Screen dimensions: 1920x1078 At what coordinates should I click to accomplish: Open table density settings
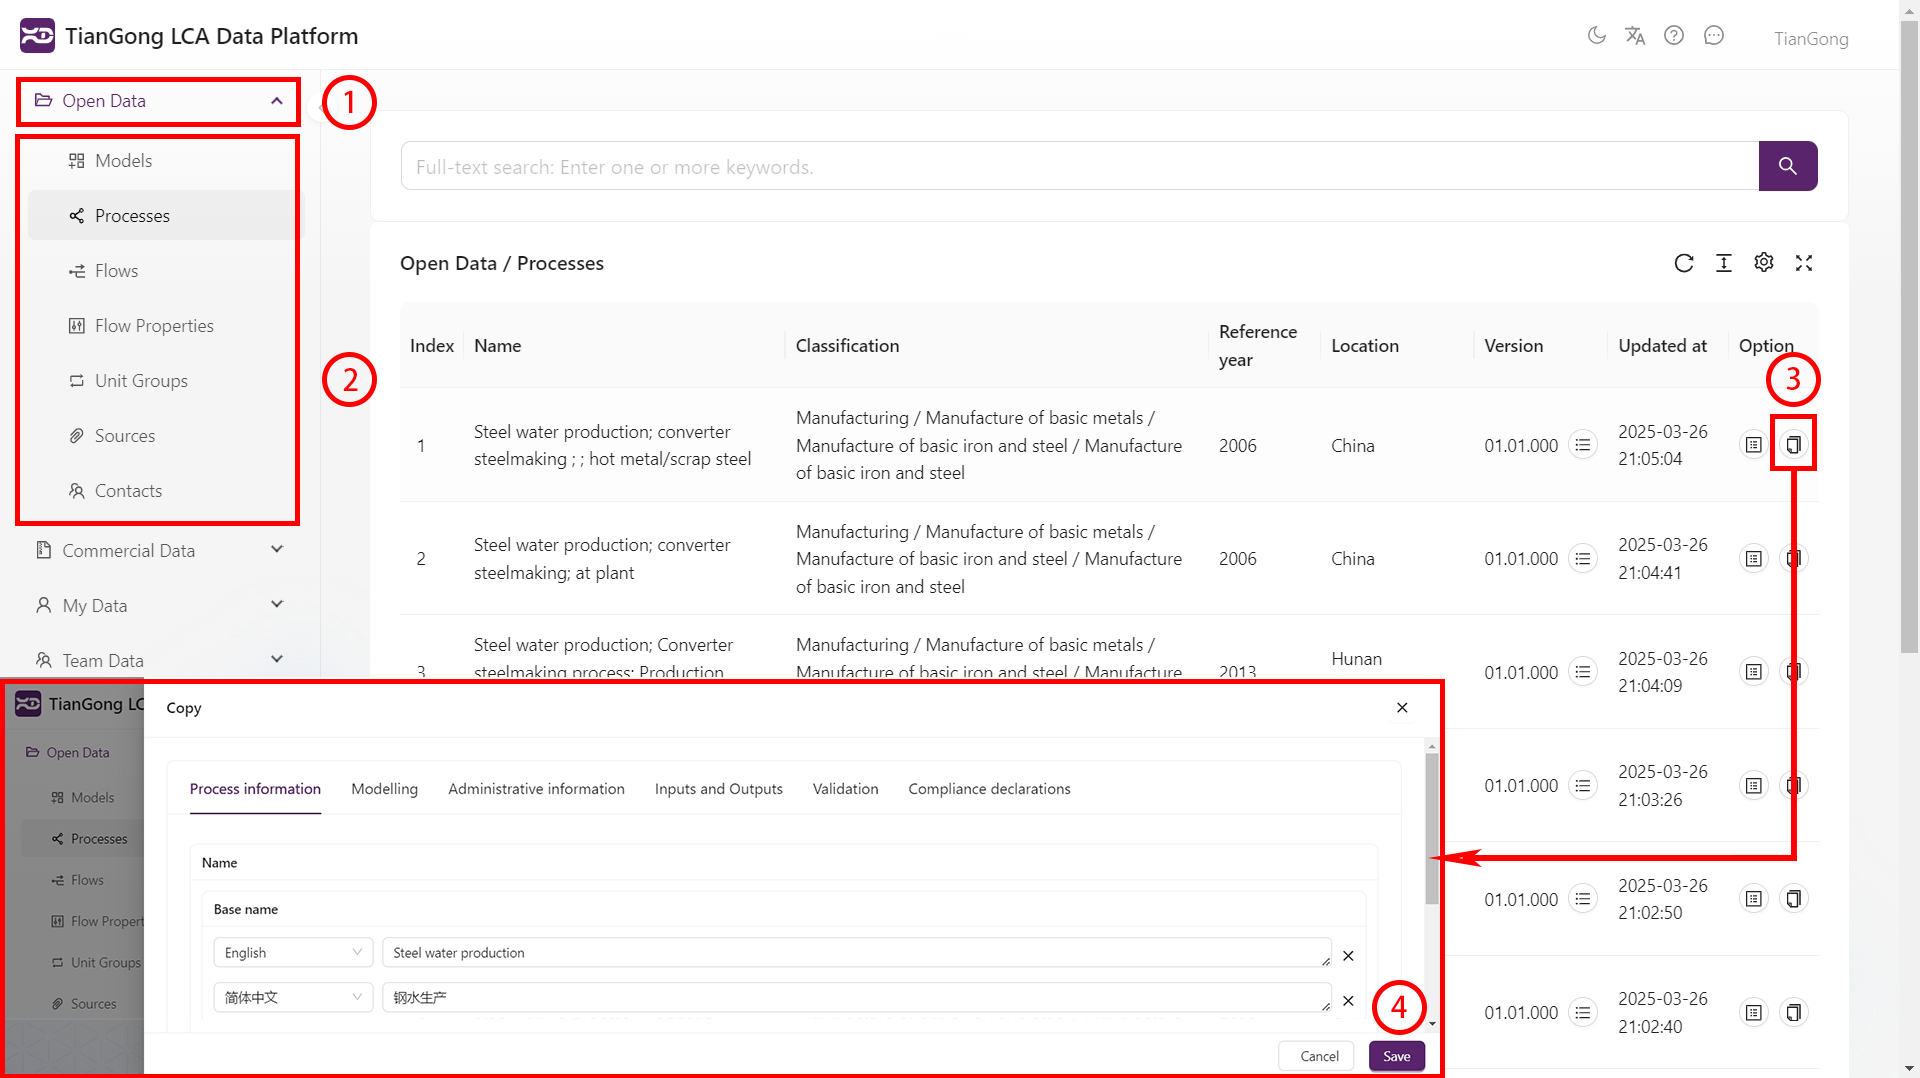[1724, 263]
